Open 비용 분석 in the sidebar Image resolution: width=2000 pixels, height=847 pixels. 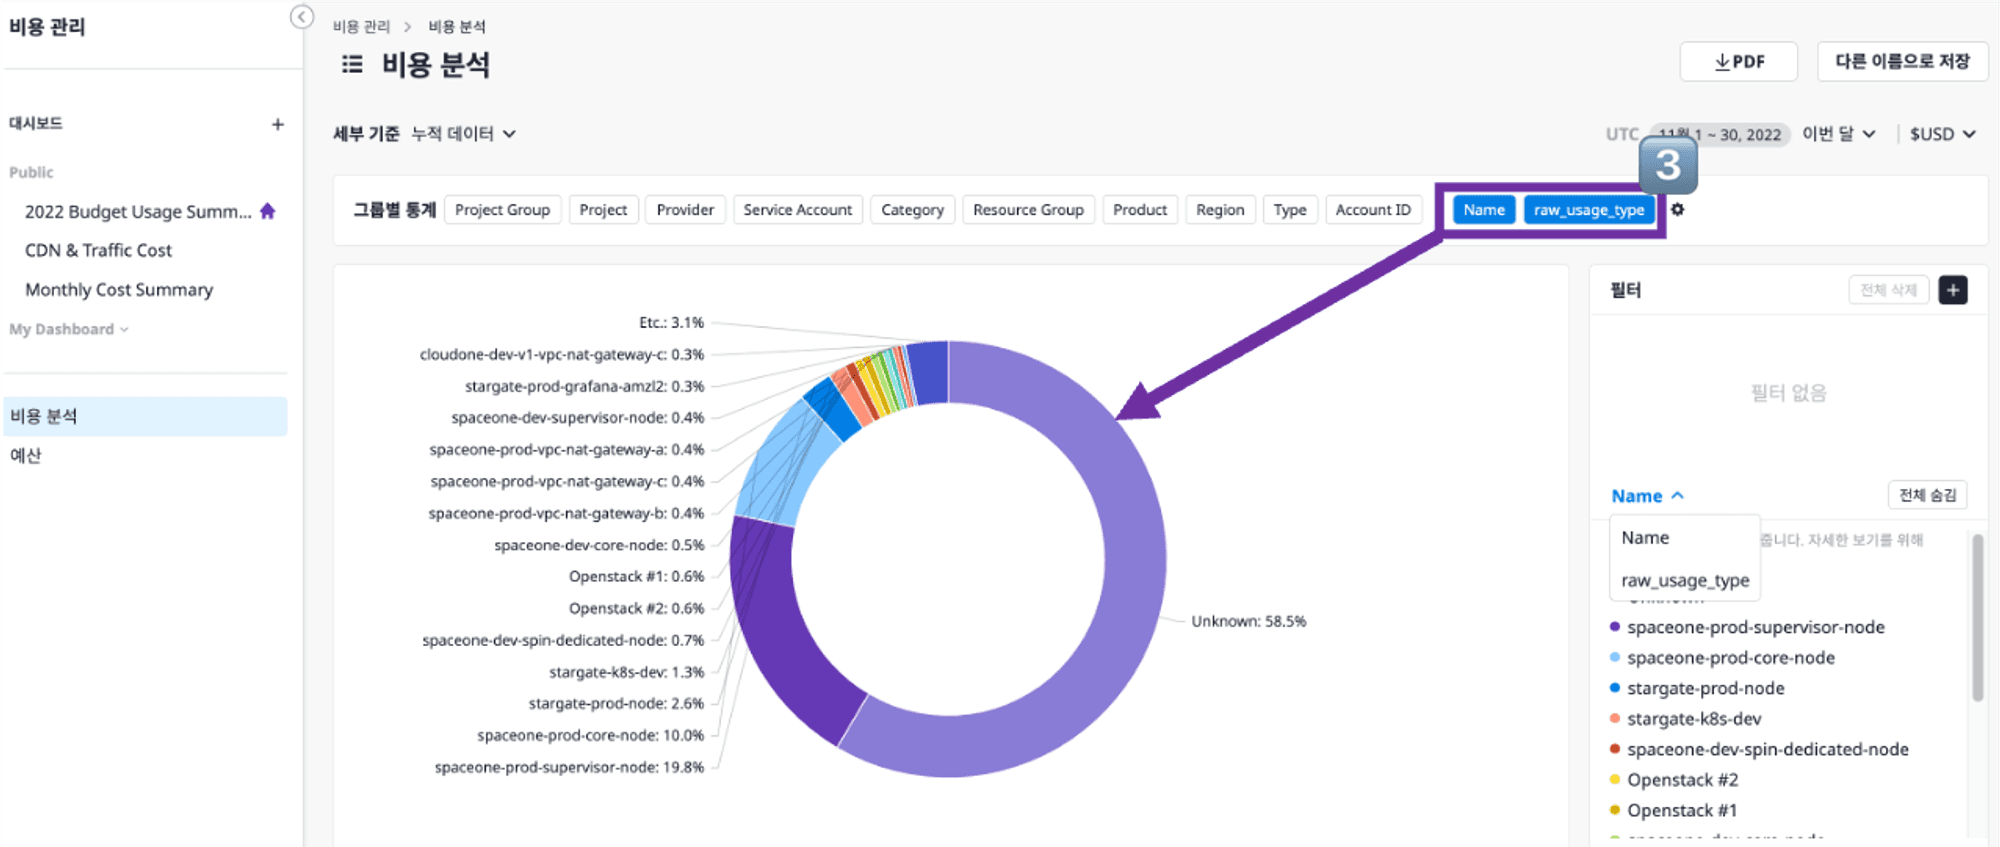(145, 416)
